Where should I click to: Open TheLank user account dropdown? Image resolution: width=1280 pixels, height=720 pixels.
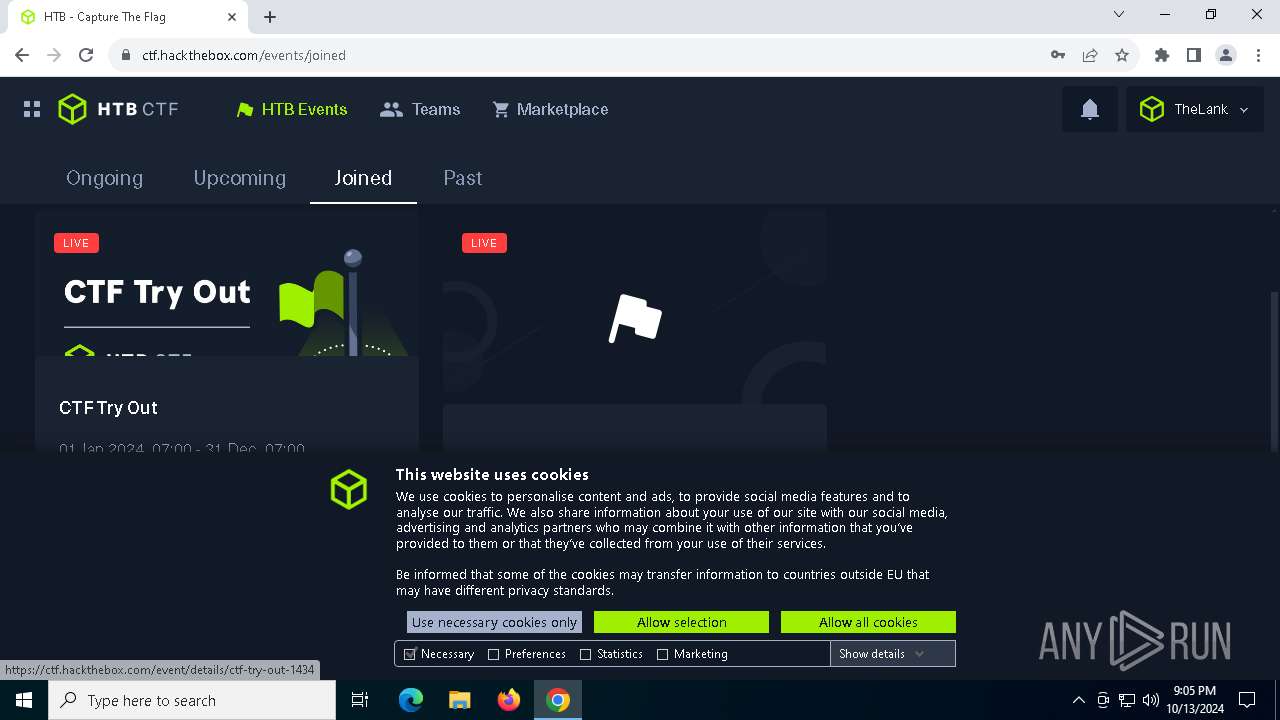tap(1195, 109)
